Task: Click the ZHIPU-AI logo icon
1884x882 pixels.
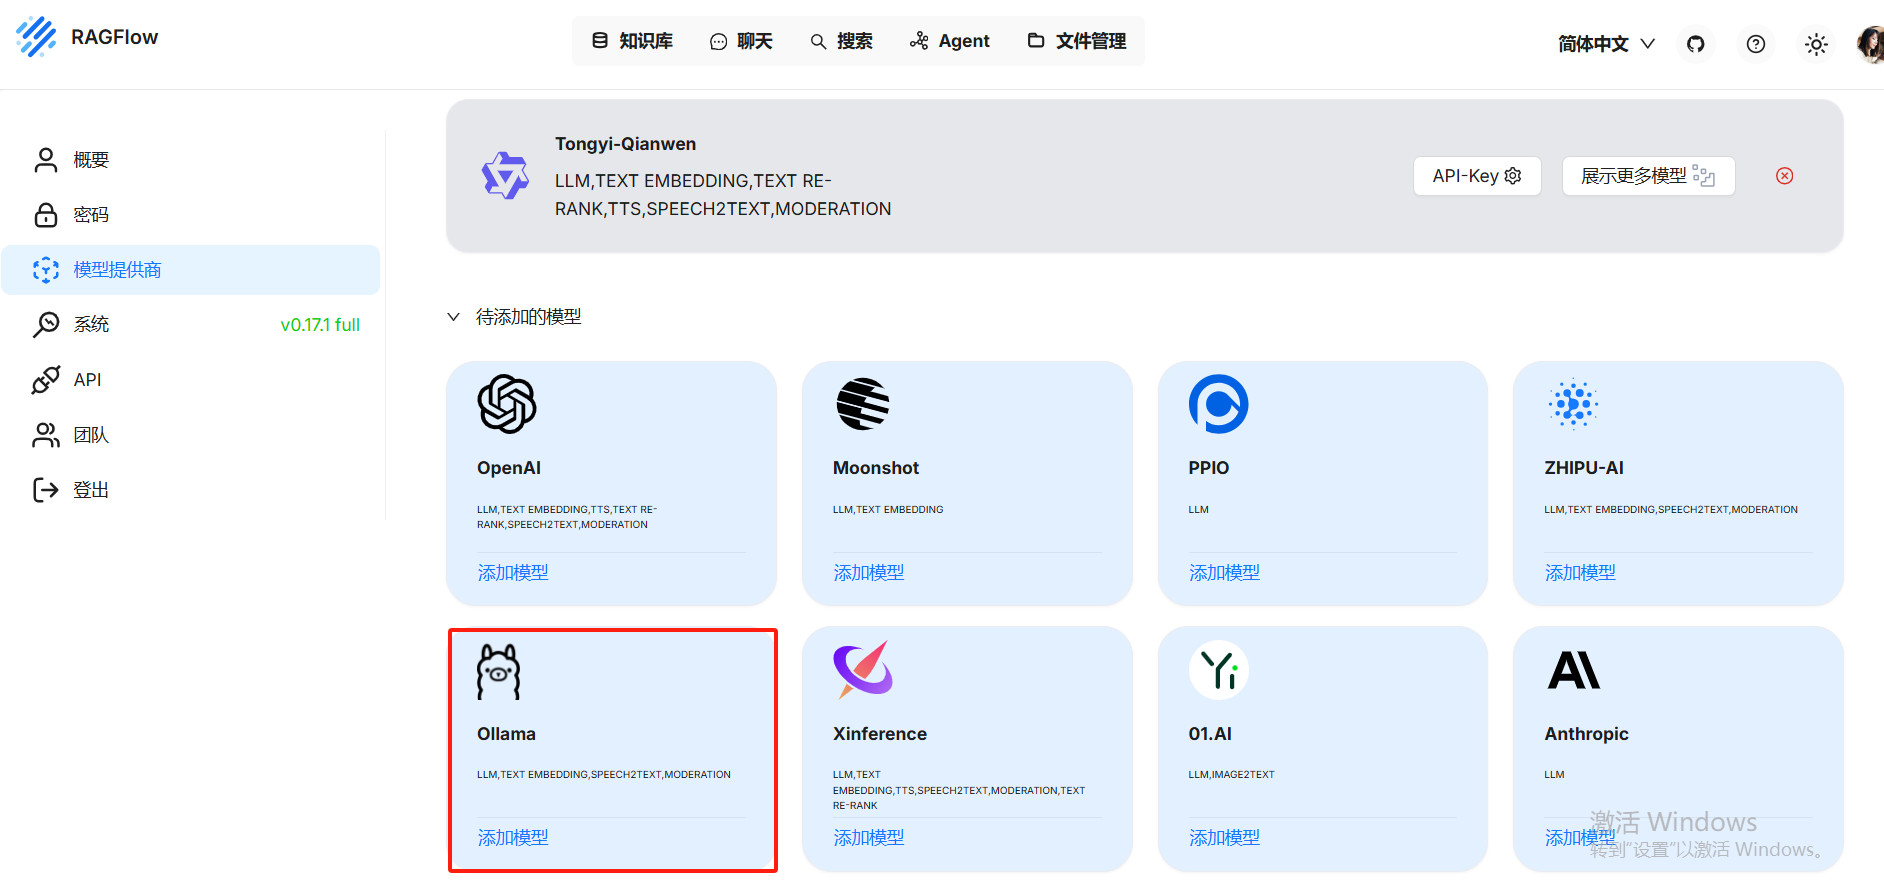Action: tap(1573, 404)
